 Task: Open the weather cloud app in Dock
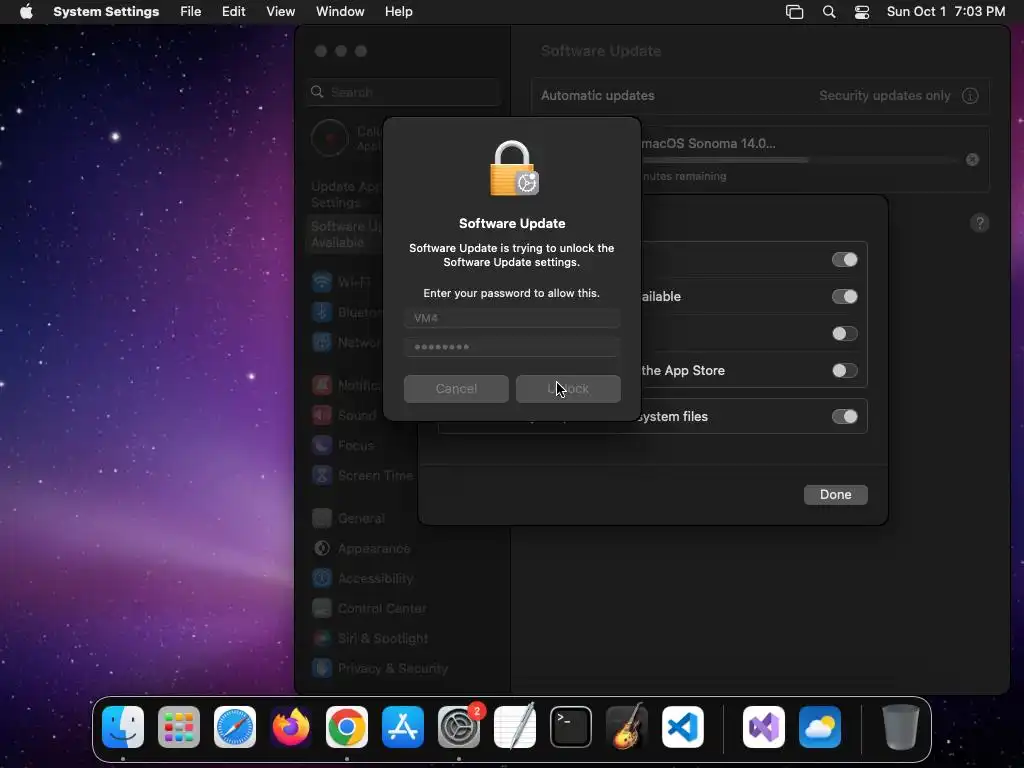(x=820, y=727)
